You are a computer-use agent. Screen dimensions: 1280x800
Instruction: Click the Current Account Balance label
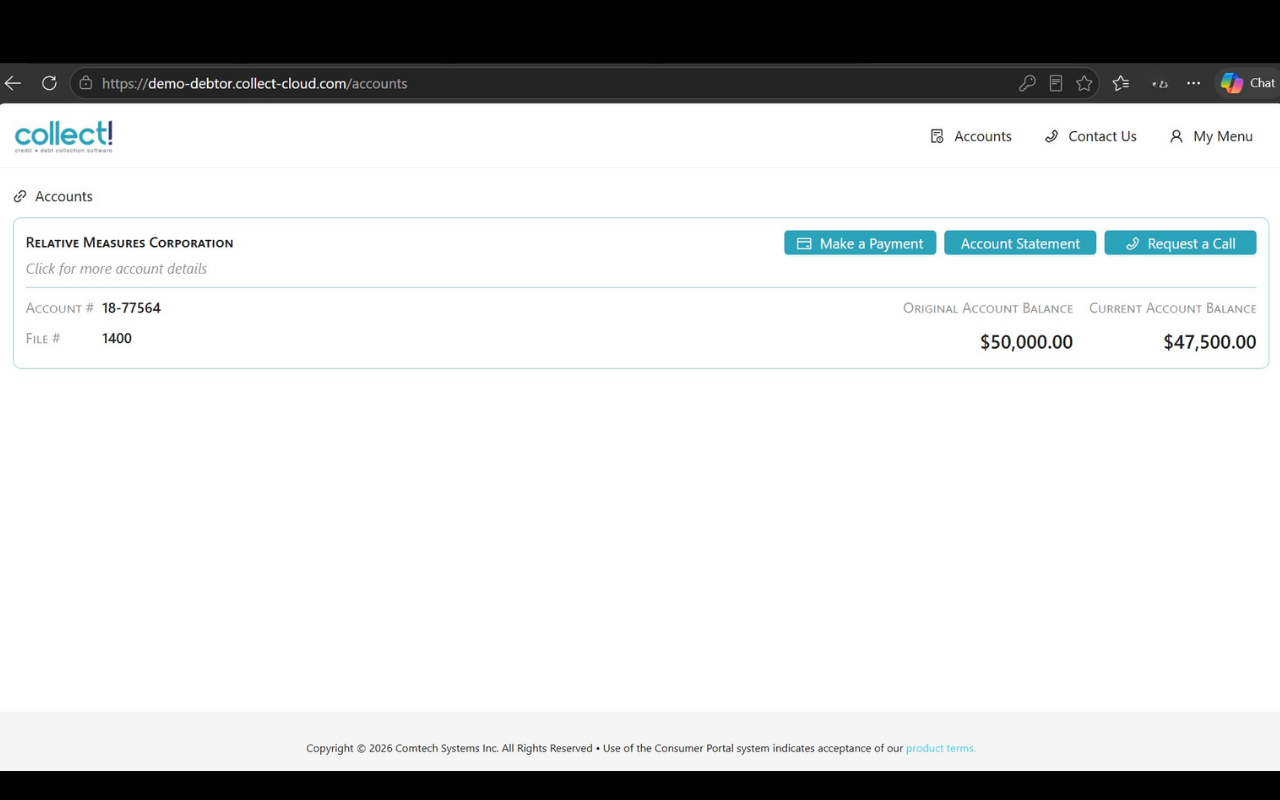1173,308
